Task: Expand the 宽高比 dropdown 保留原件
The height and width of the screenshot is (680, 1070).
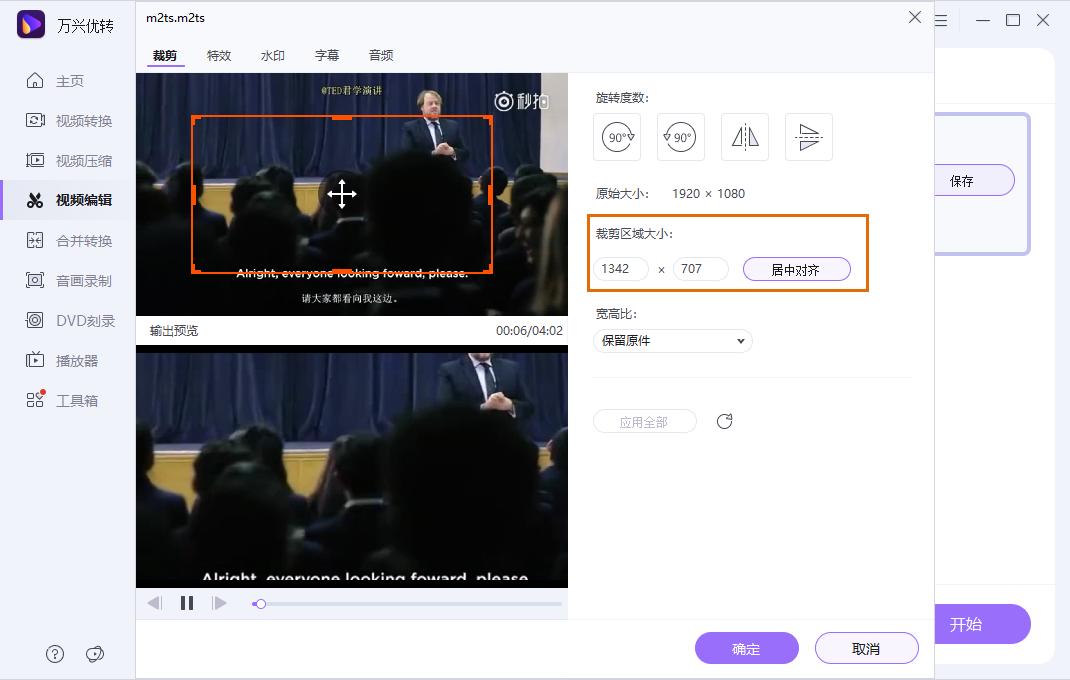Action: [x=673, y=341]
